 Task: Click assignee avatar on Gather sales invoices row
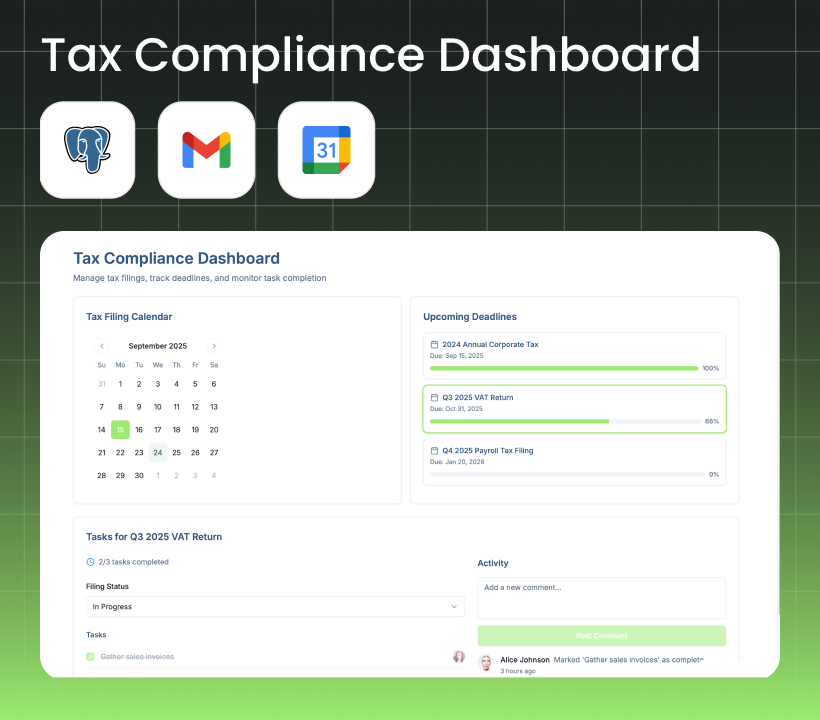click(459, 657)
